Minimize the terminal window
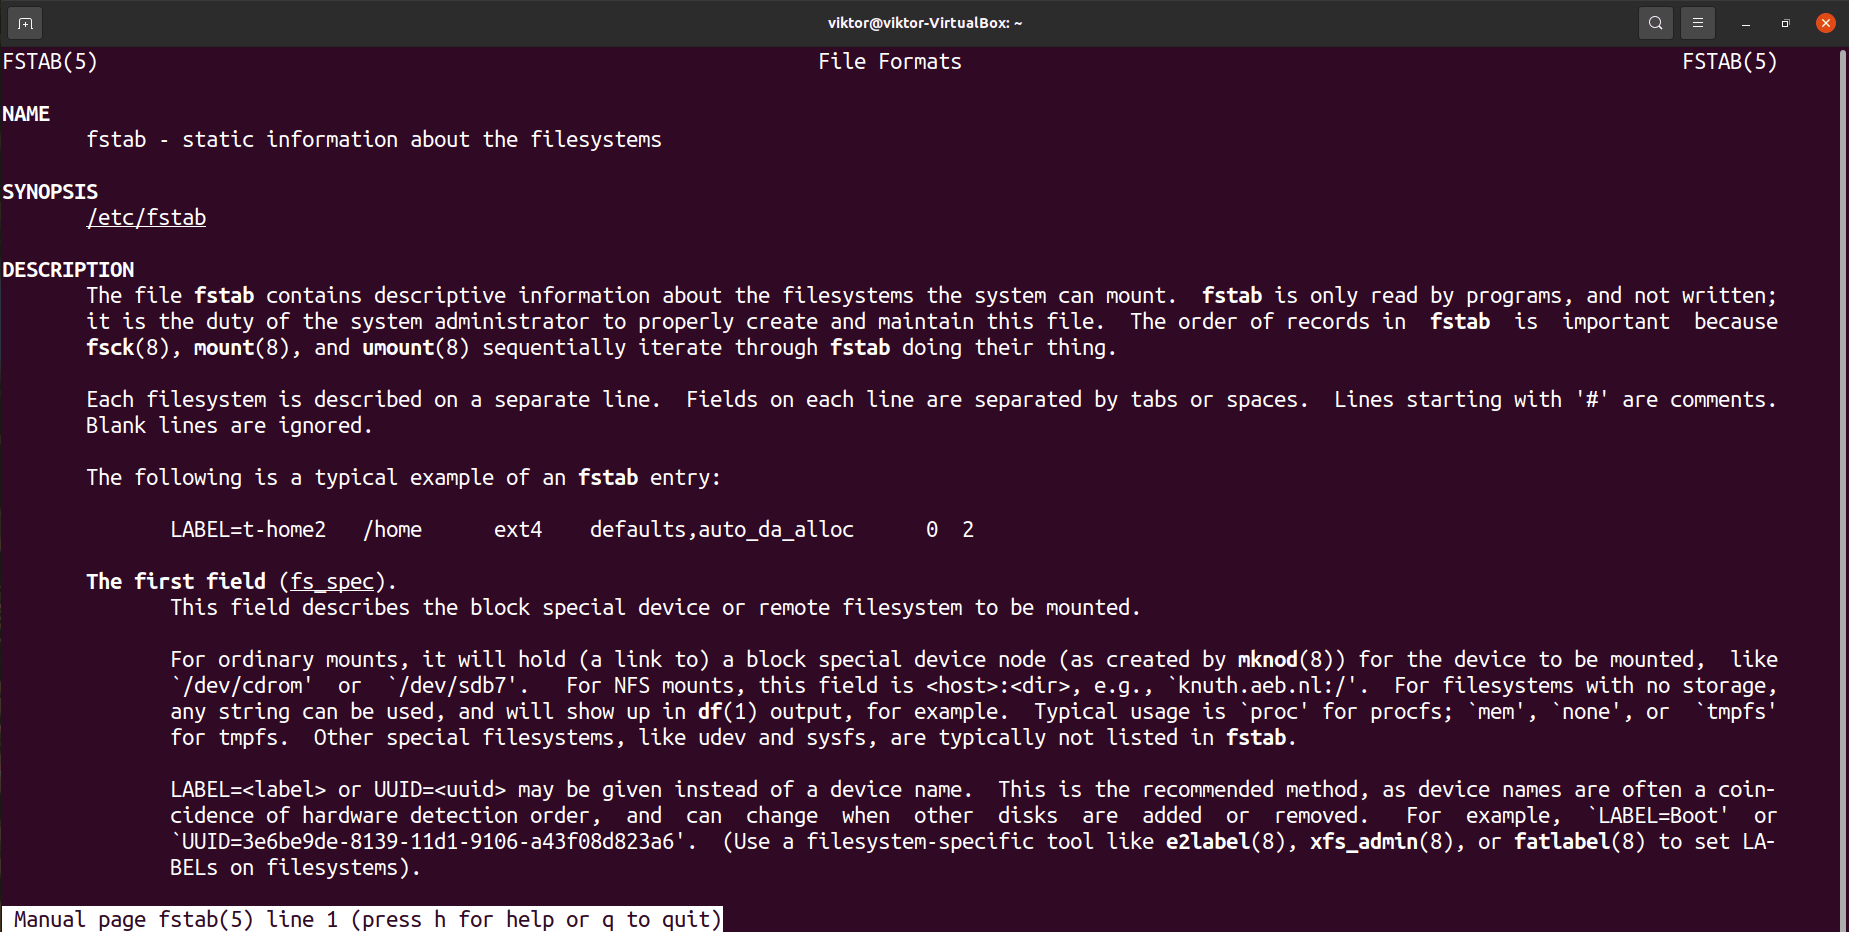 [1744, 22]
